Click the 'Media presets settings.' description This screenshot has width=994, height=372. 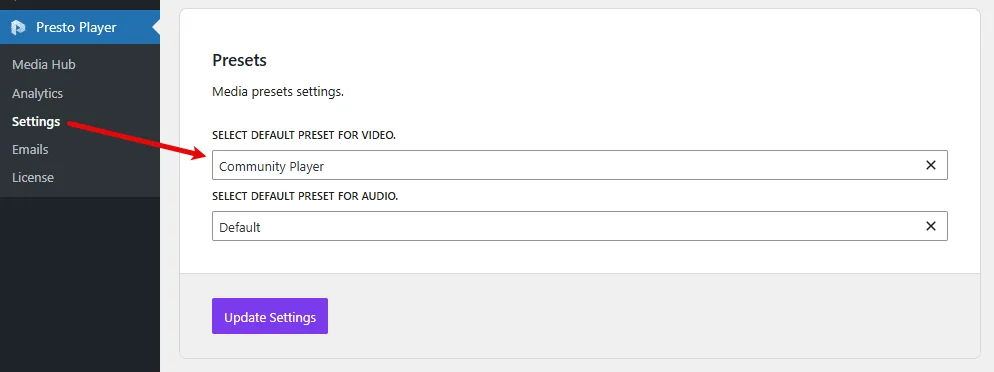pos(278,92)
